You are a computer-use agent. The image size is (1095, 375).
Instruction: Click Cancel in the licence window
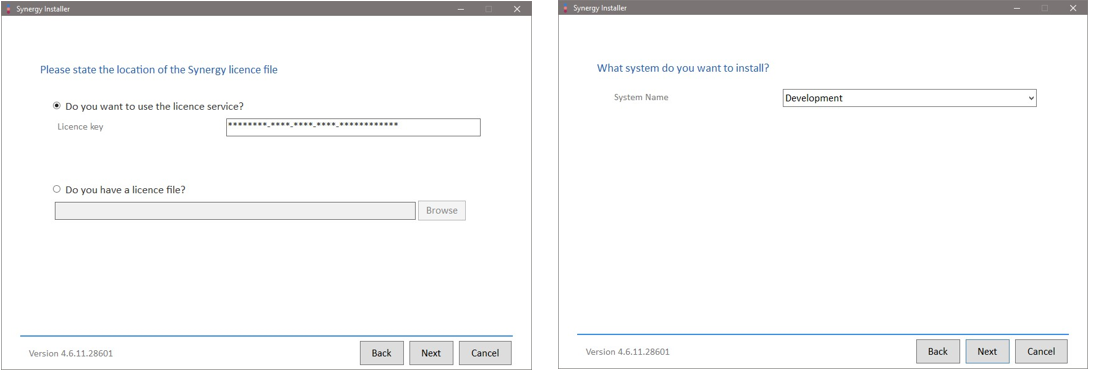(x=485, y=353)
